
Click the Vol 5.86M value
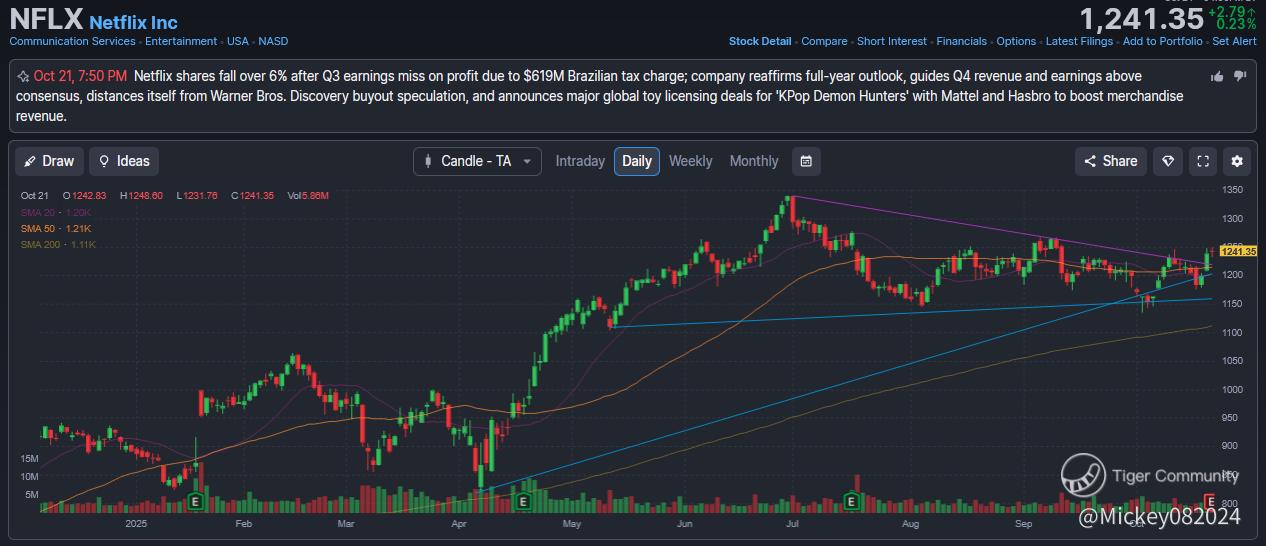307,196
